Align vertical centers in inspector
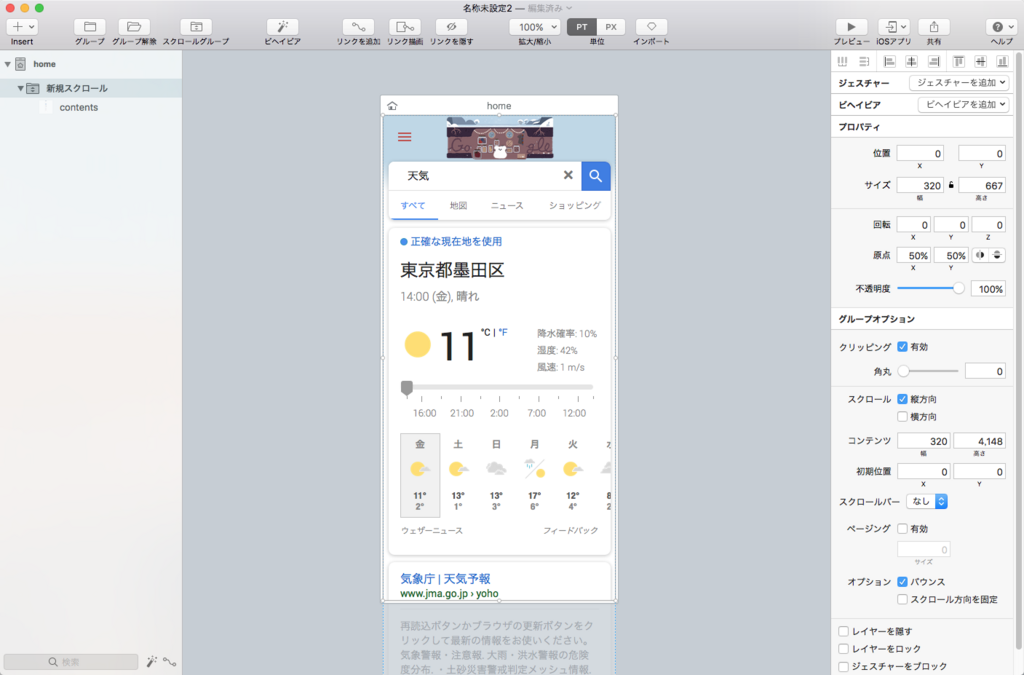This screenshot has width=1024, height=675. [x=980, y=61]
